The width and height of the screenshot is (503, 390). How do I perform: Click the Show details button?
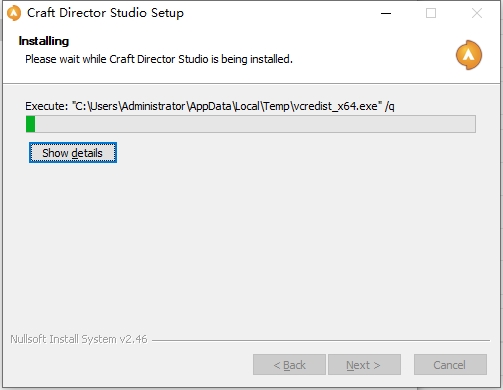pyautogui.click(x=73, y=153)
